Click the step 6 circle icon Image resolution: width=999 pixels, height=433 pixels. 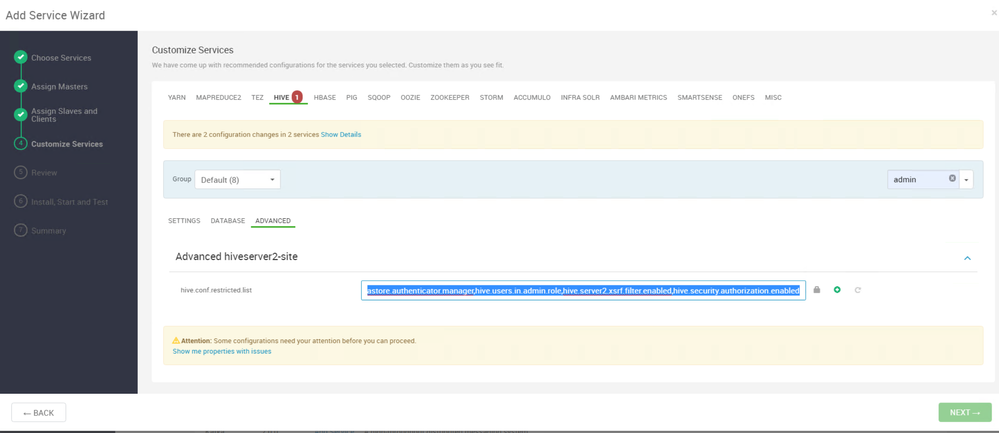coord(20,201)
